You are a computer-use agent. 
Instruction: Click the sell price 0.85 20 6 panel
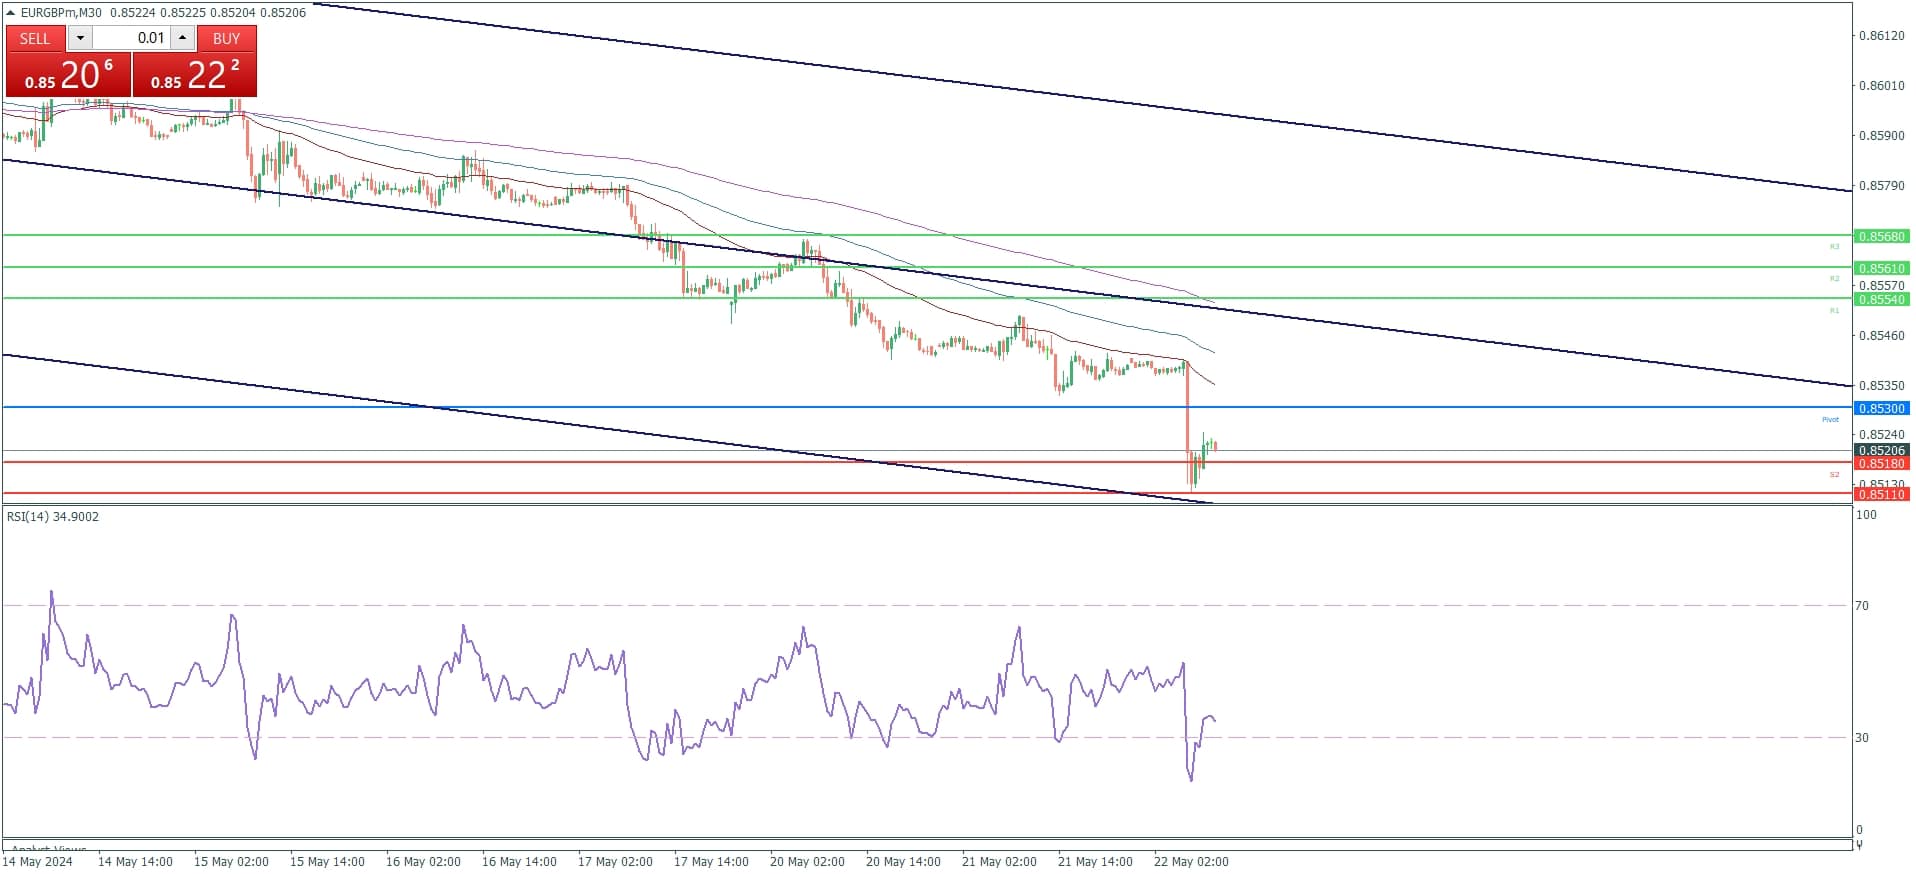tap(68, 75)
